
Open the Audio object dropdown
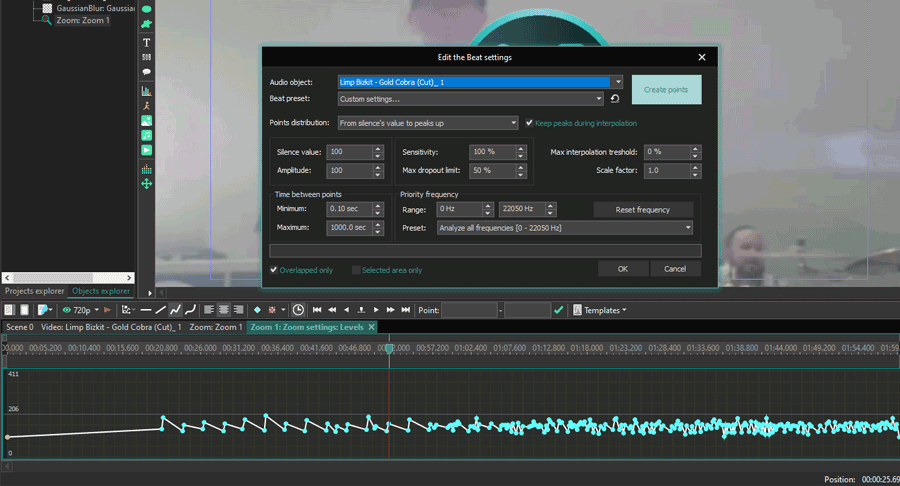(618, 82)
